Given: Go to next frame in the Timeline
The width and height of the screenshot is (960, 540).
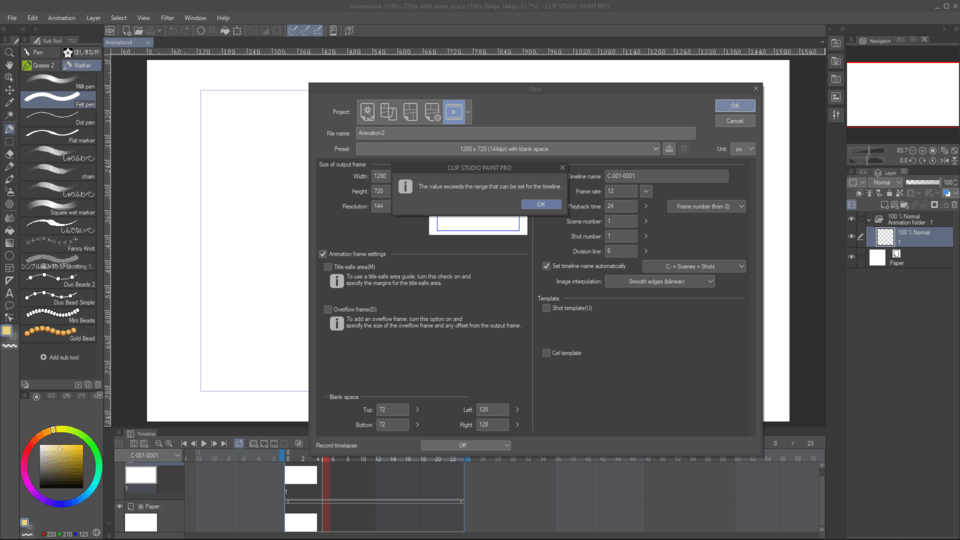Looking at the screenshot, I should click(x=214, y=444).
